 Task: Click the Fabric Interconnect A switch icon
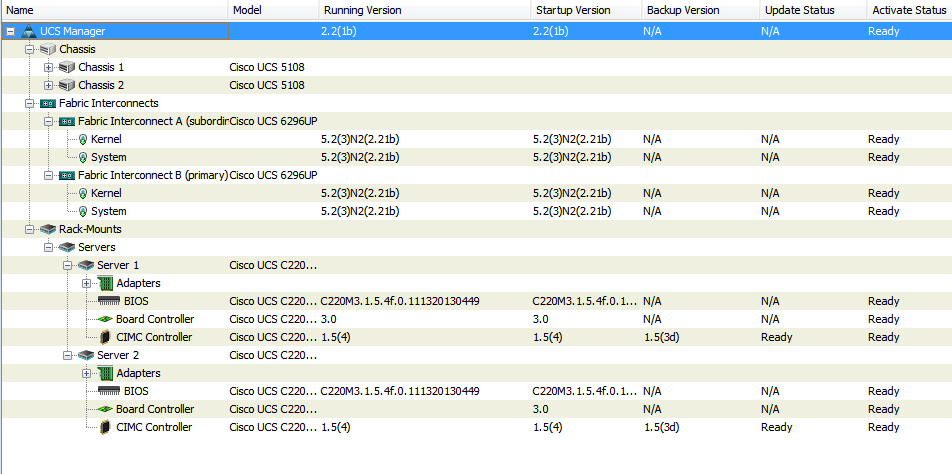point(67,121)
